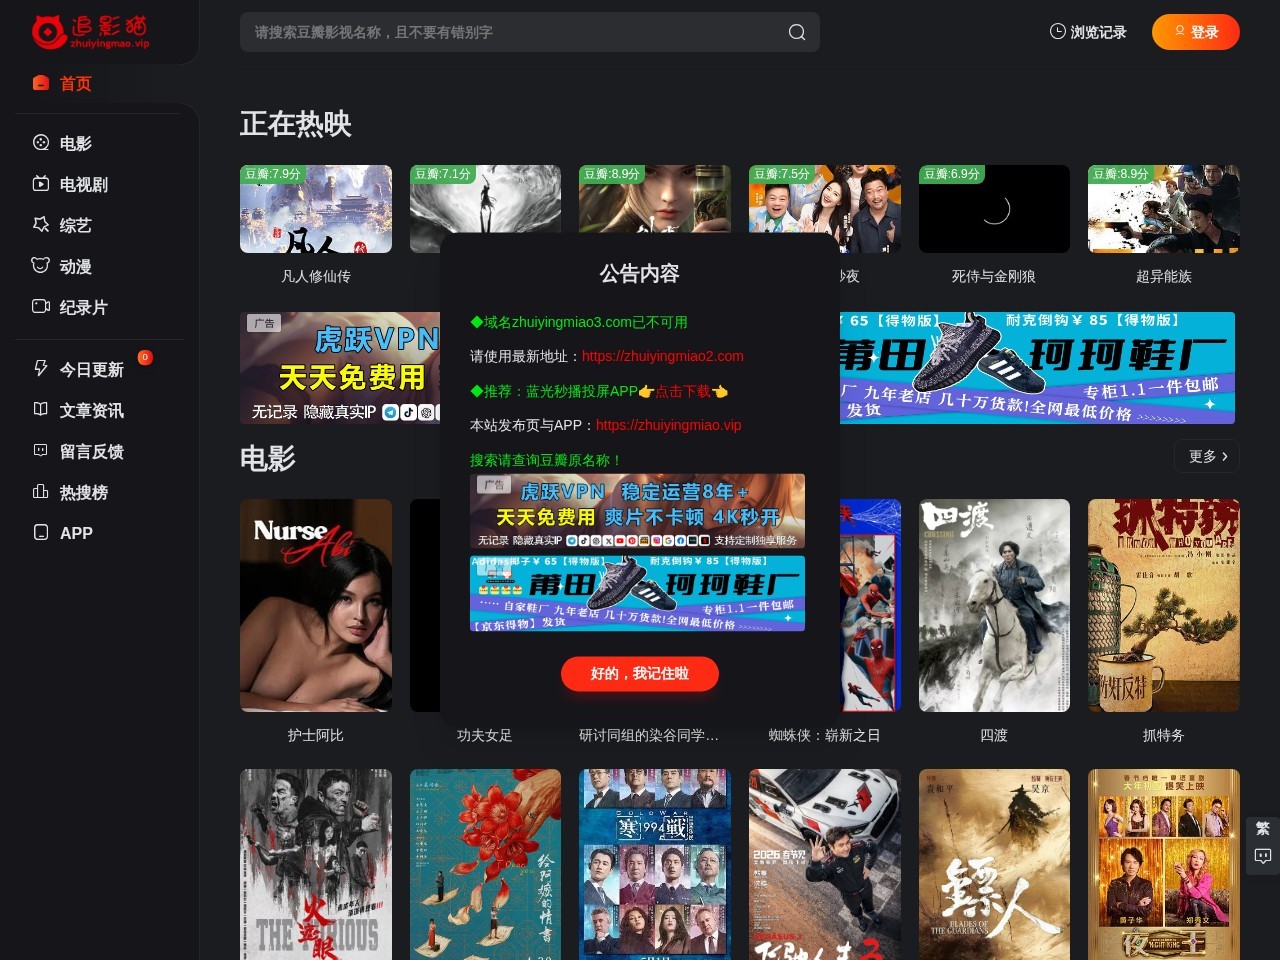Click the 文章资讯 book icon

41,409
